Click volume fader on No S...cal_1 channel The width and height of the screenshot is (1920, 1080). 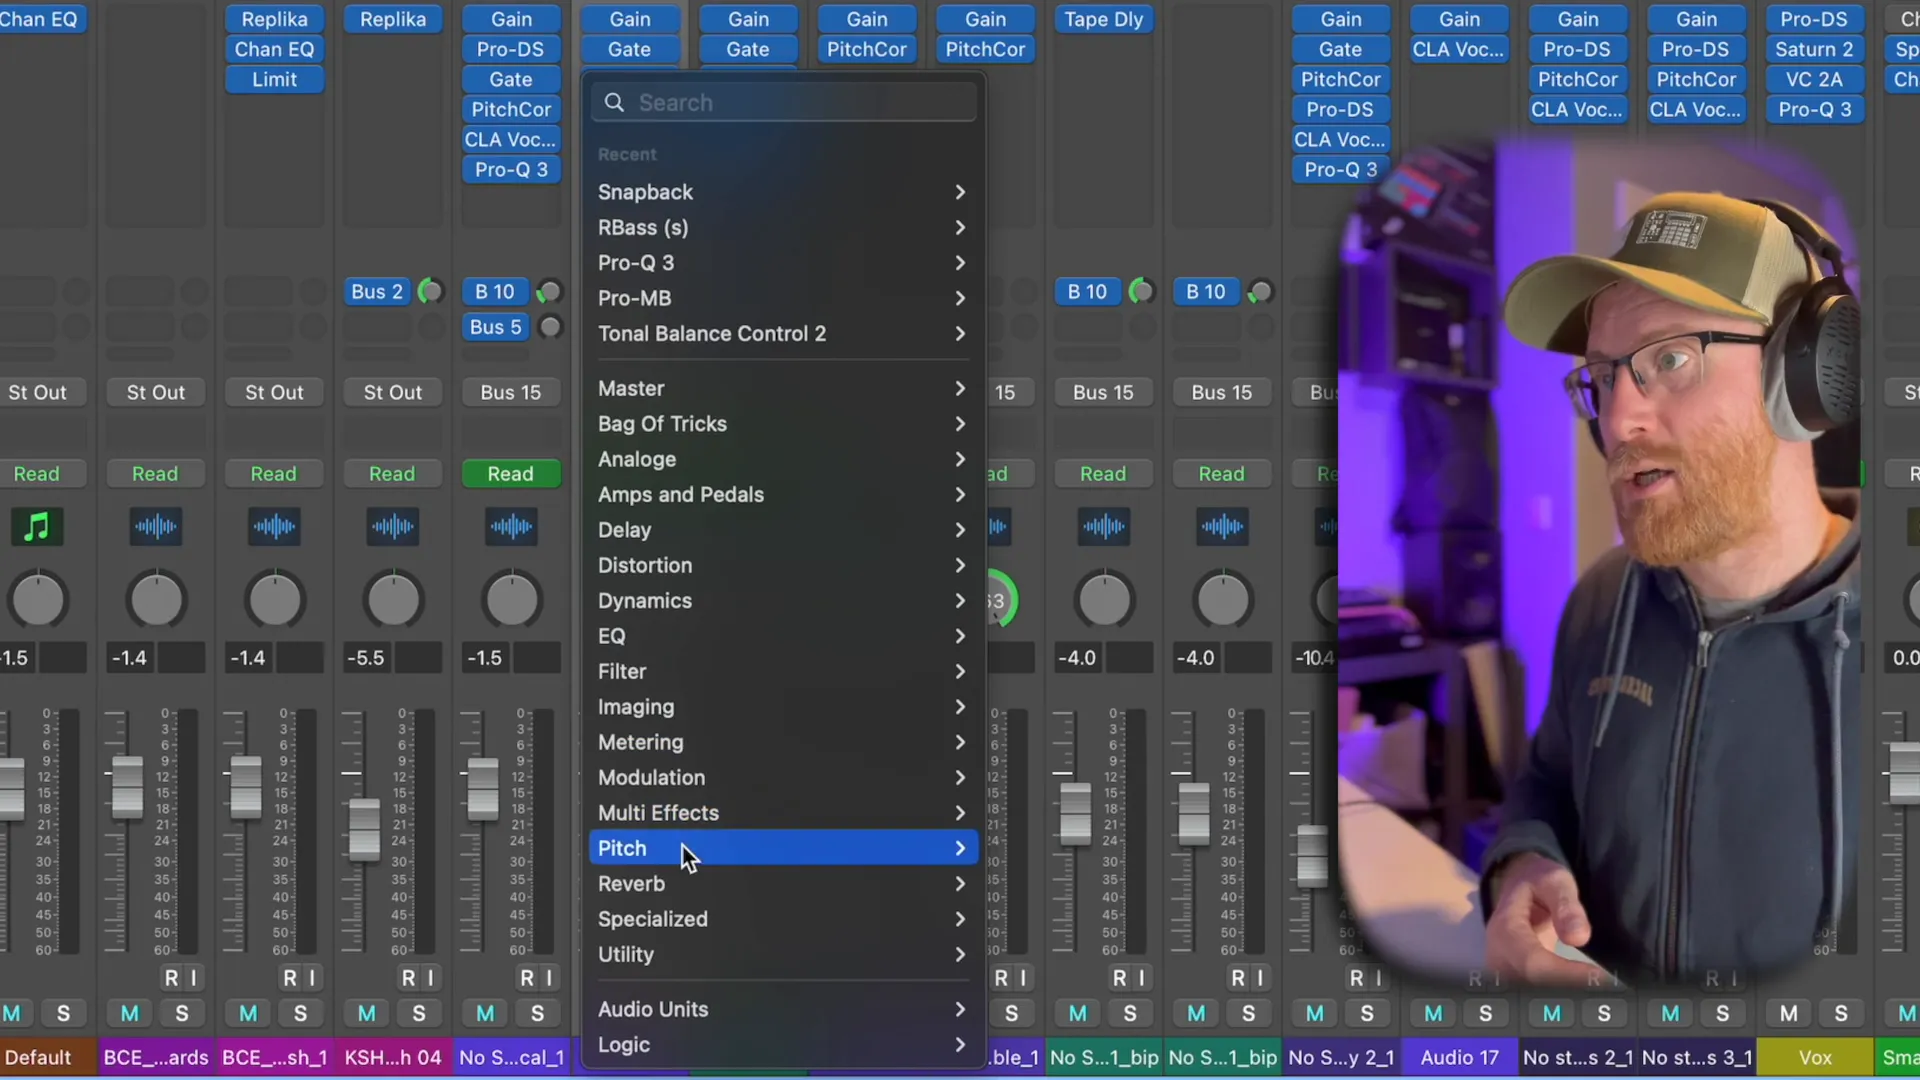tap(483, 788)
